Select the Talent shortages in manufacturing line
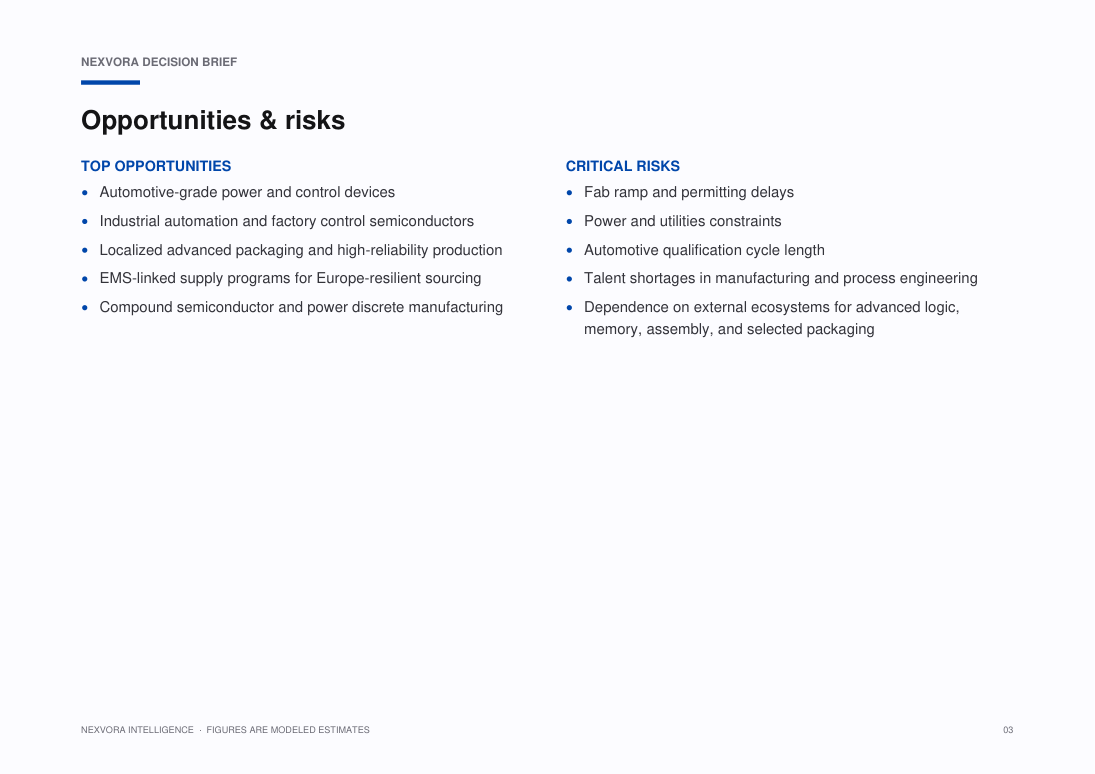 781,278
